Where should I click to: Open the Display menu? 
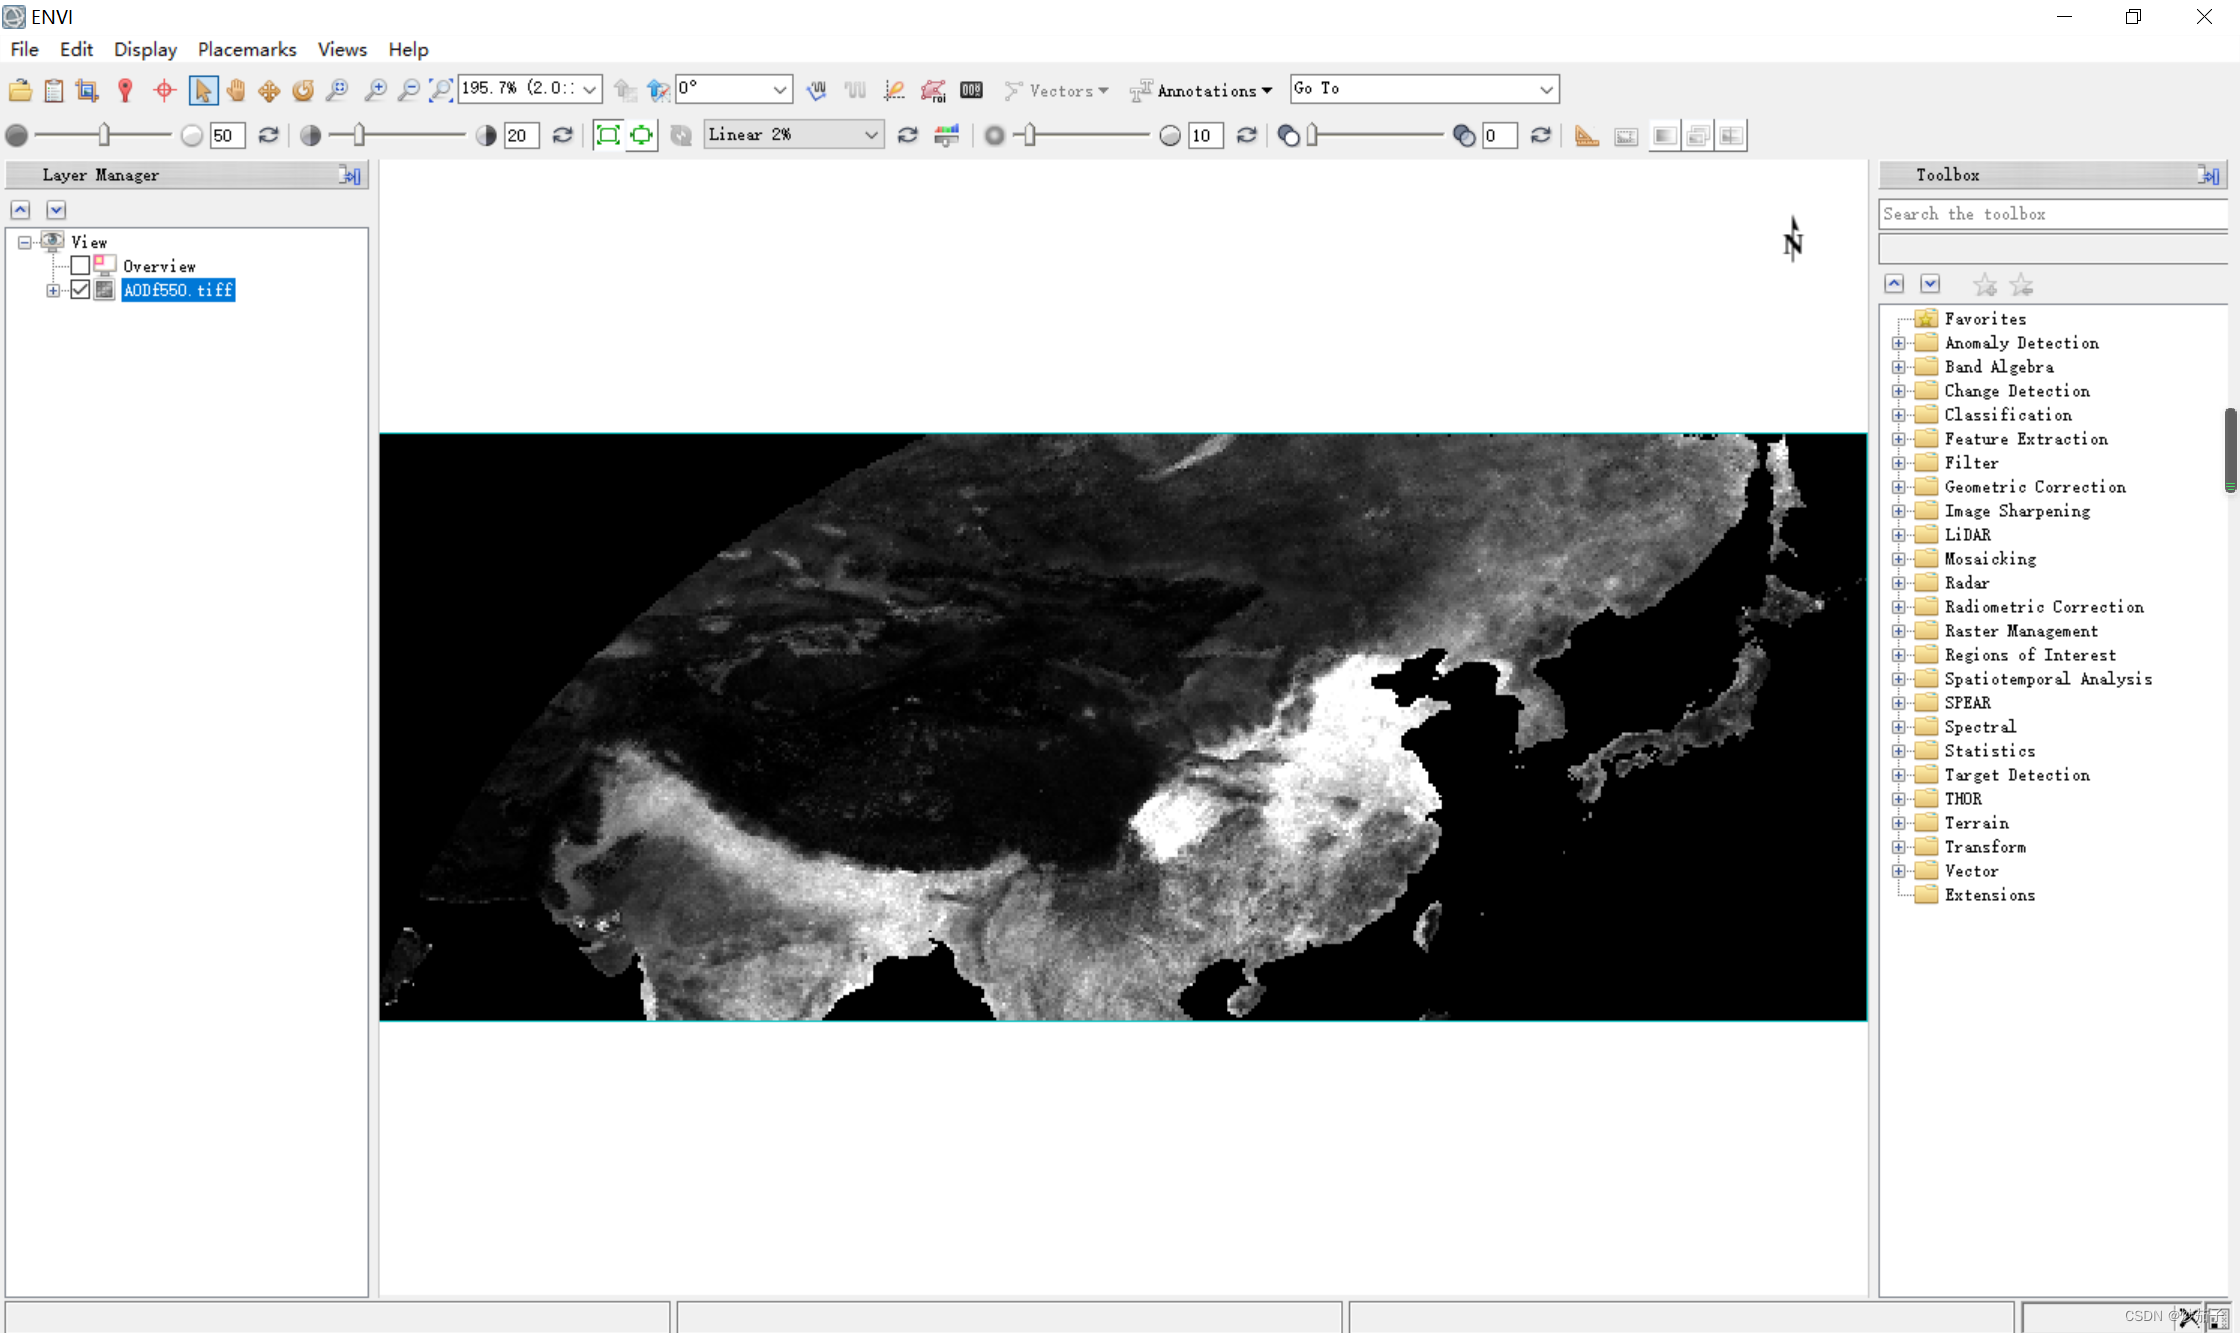[x=144, y=49]
